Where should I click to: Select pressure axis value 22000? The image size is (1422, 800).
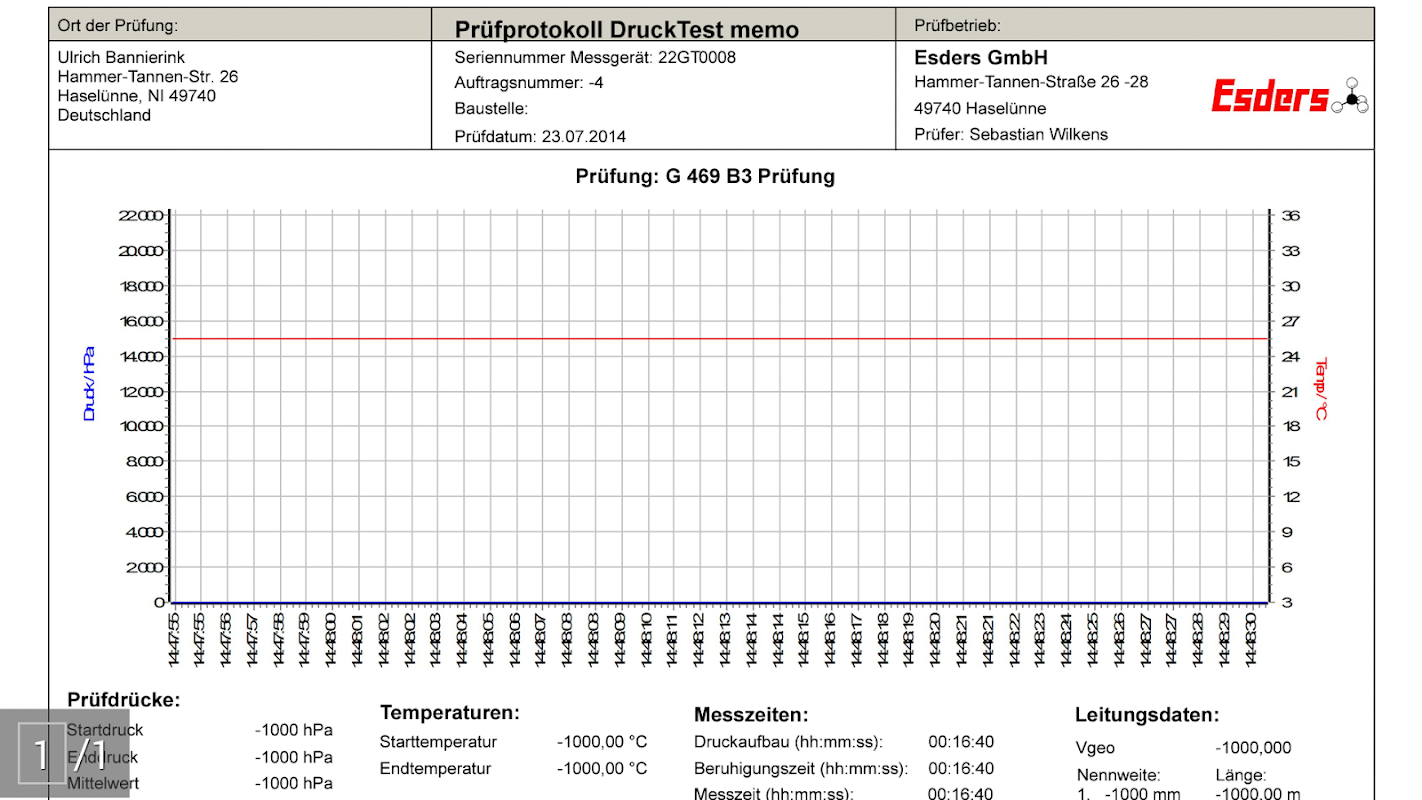[140, 216]
